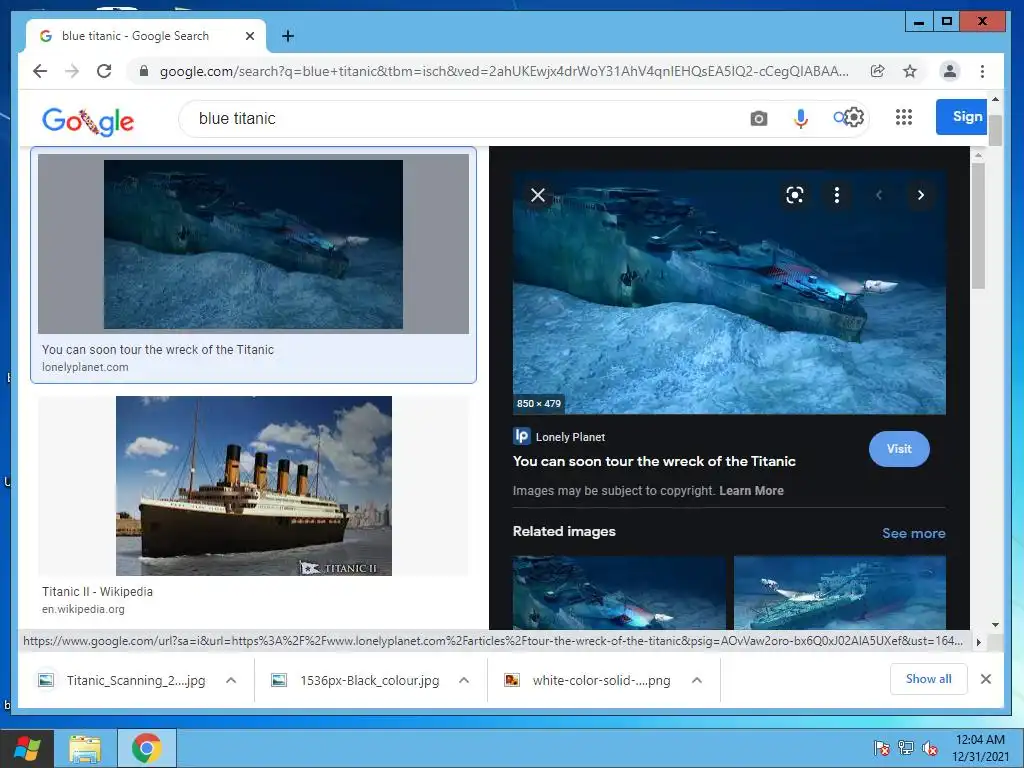Close the image preview panel

pyautogui.click(x=537, y=195)
